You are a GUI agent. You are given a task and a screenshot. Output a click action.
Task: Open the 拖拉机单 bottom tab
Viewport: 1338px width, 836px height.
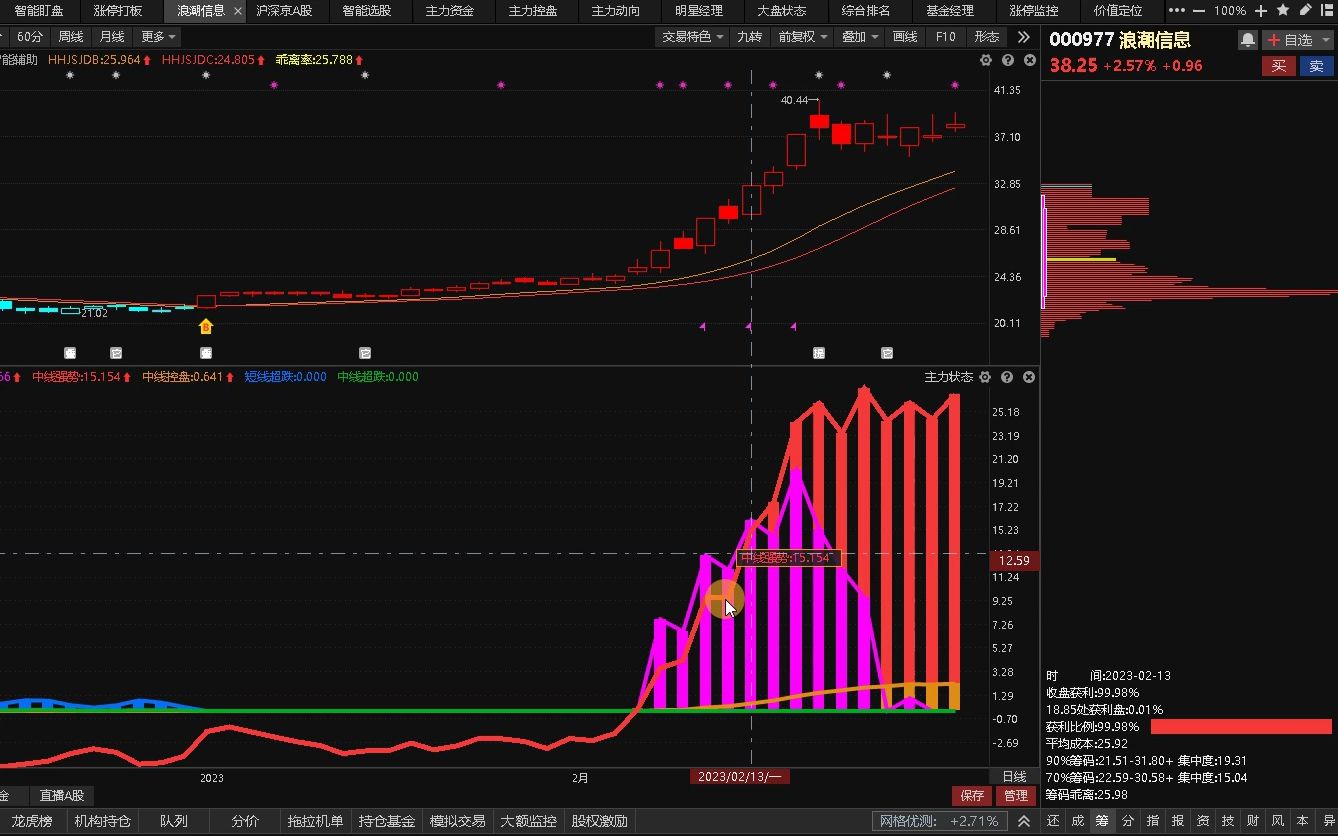click(315, 821)
